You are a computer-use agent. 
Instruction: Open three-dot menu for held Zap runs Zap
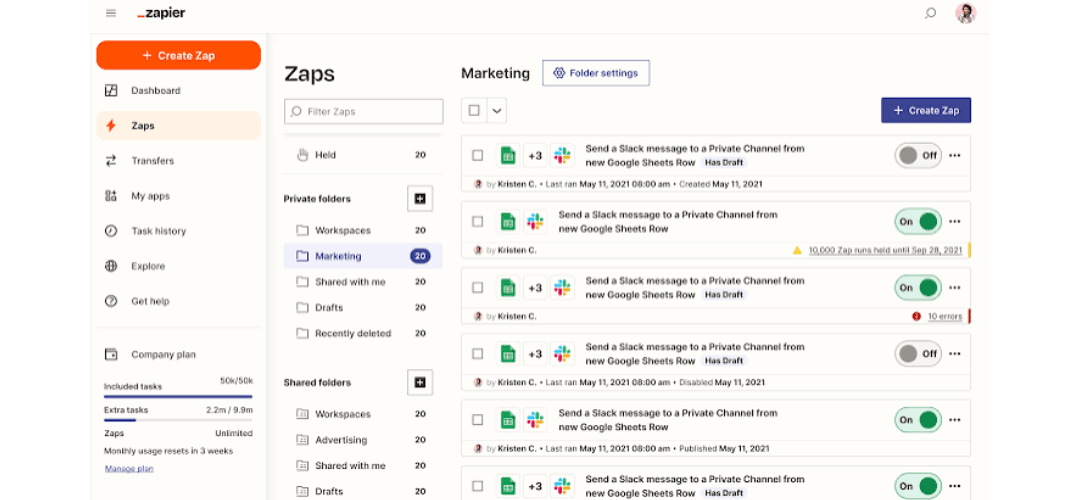(x=955, y=222)
